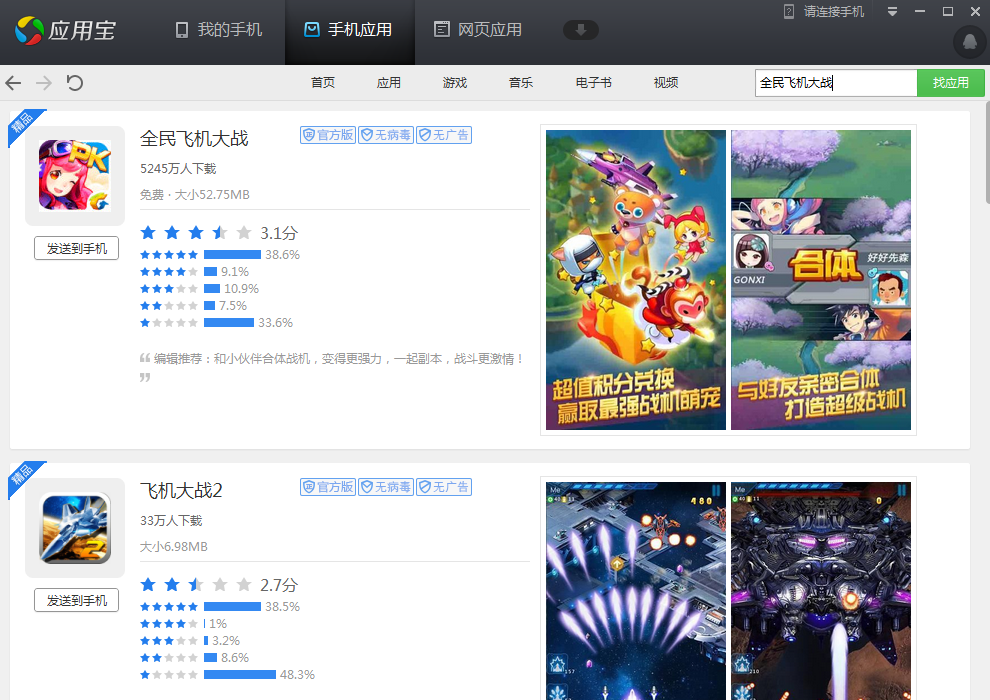Image resolution: width=990 pixels, height=700 pixels.
Task: Click 无病毒 badge for 飞机大战2
Action: [x=386, y=487]
